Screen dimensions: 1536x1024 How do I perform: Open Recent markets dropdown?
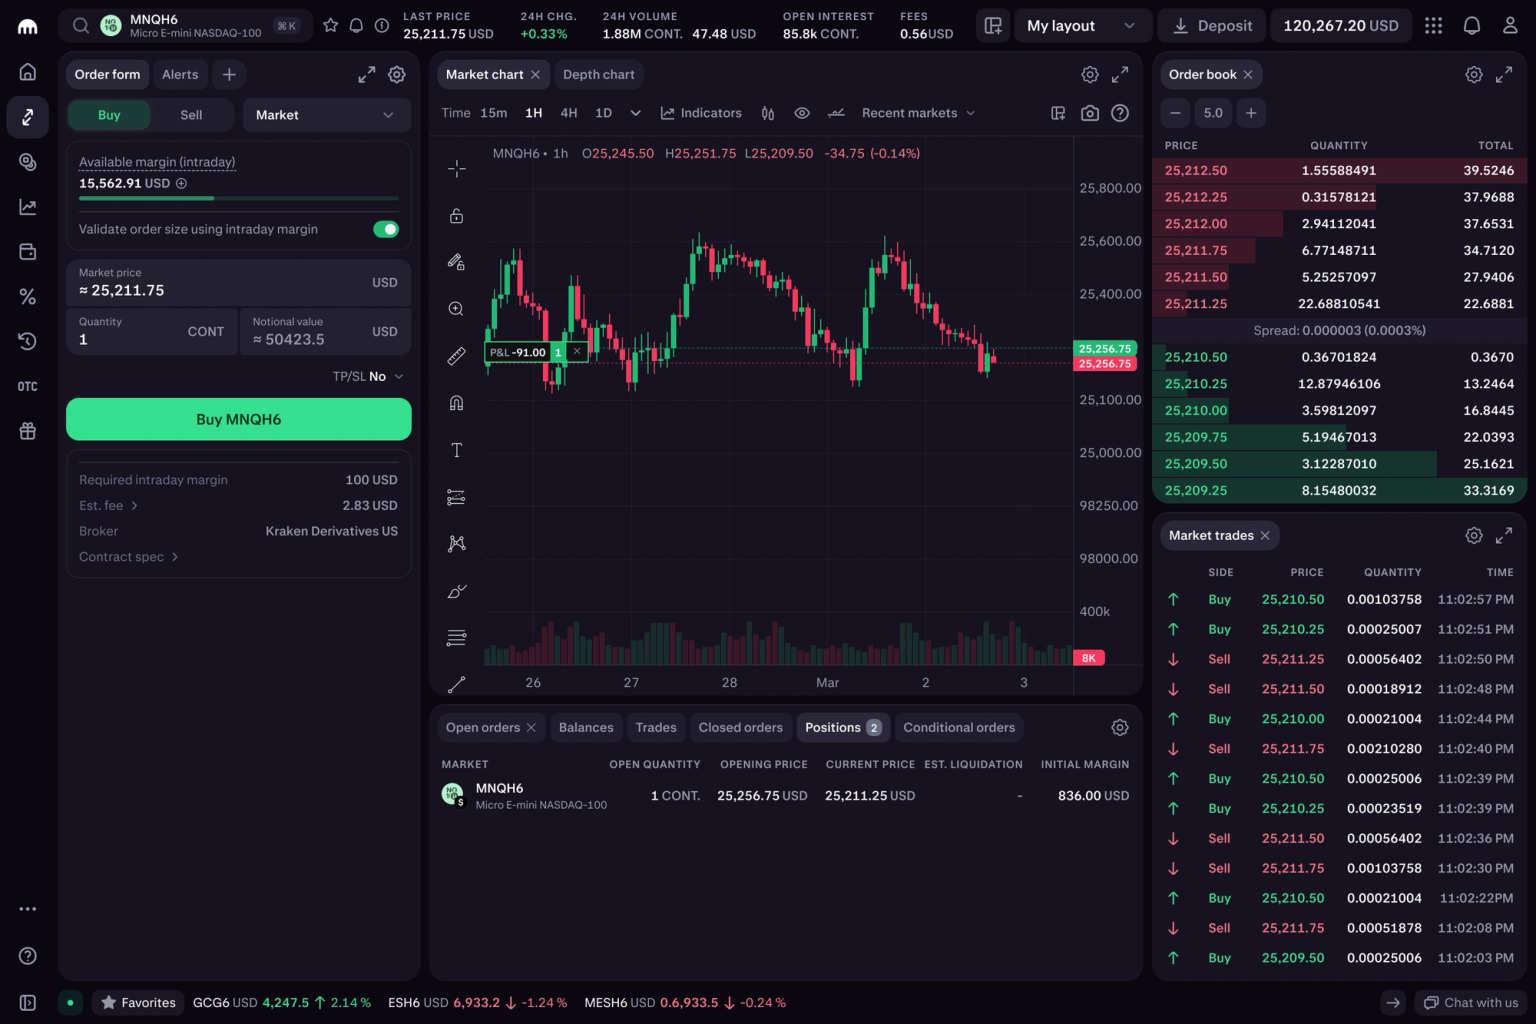[x=918, y=113]
